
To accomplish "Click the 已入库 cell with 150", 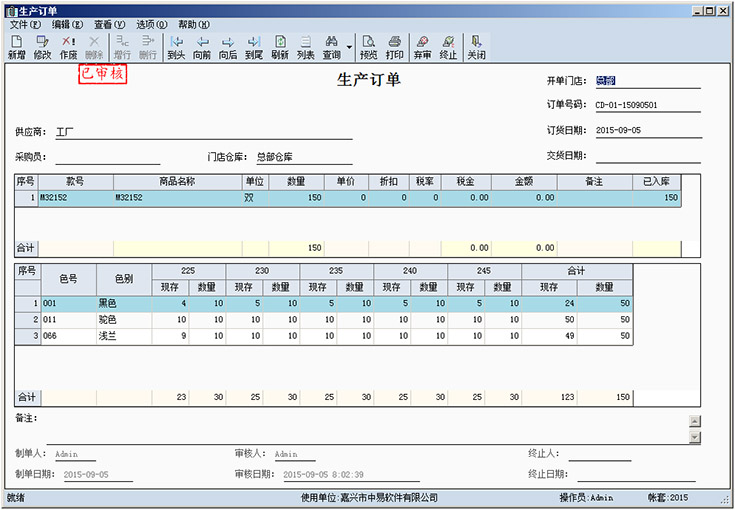I will pos(657,198).
